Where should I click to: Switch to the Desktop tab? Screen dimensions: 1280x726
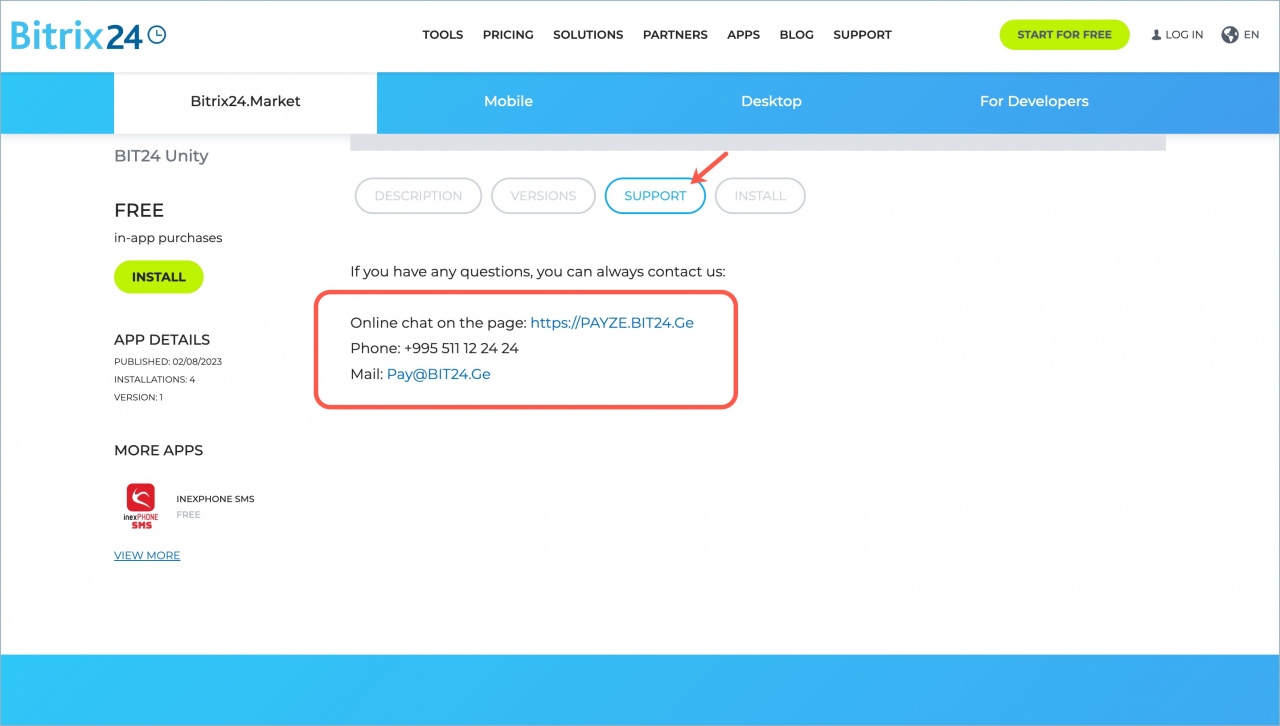pyautogui.click(x=771, y=102)
